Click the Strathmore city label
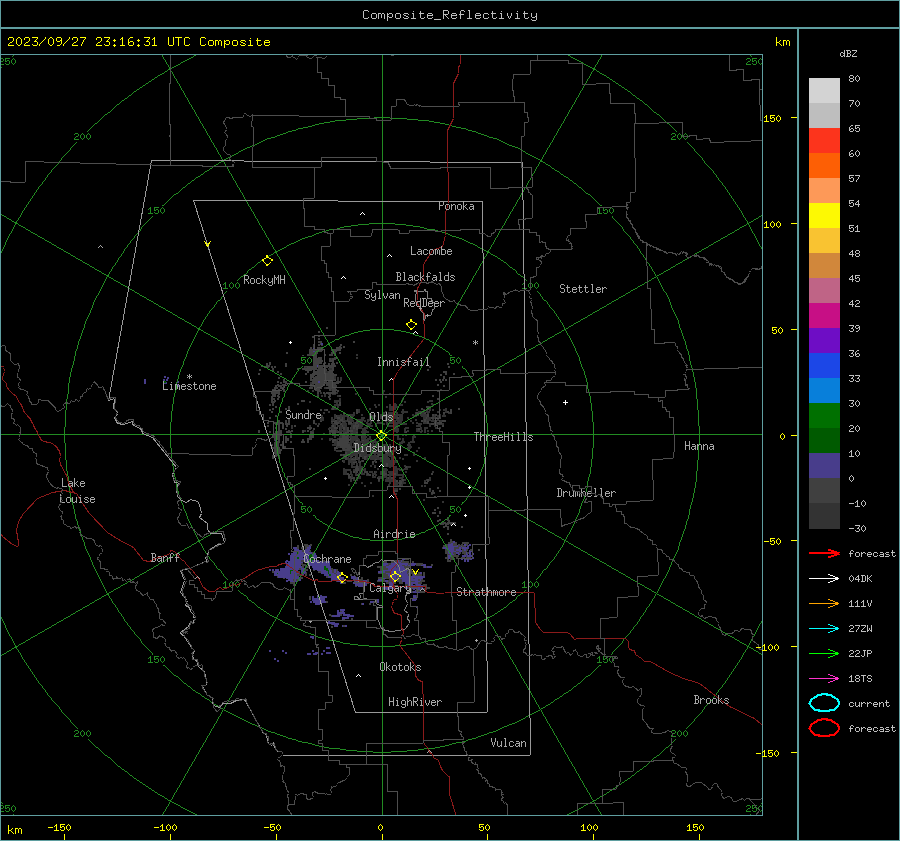 tap(486, 592)
